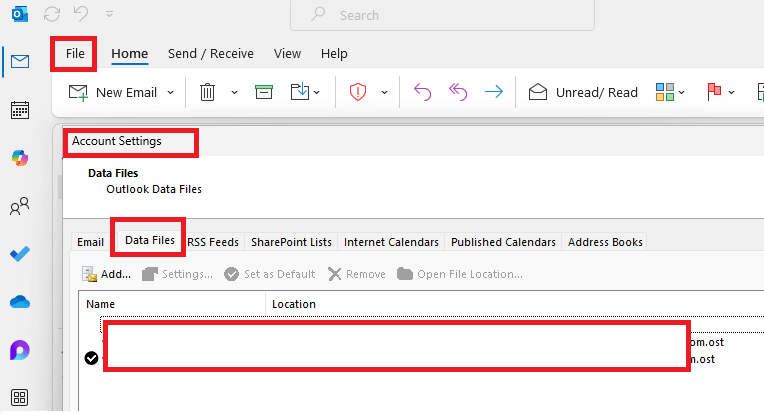Click the Undo arrow in title bar
The image size is (764, 414).
tap(81, 14)
